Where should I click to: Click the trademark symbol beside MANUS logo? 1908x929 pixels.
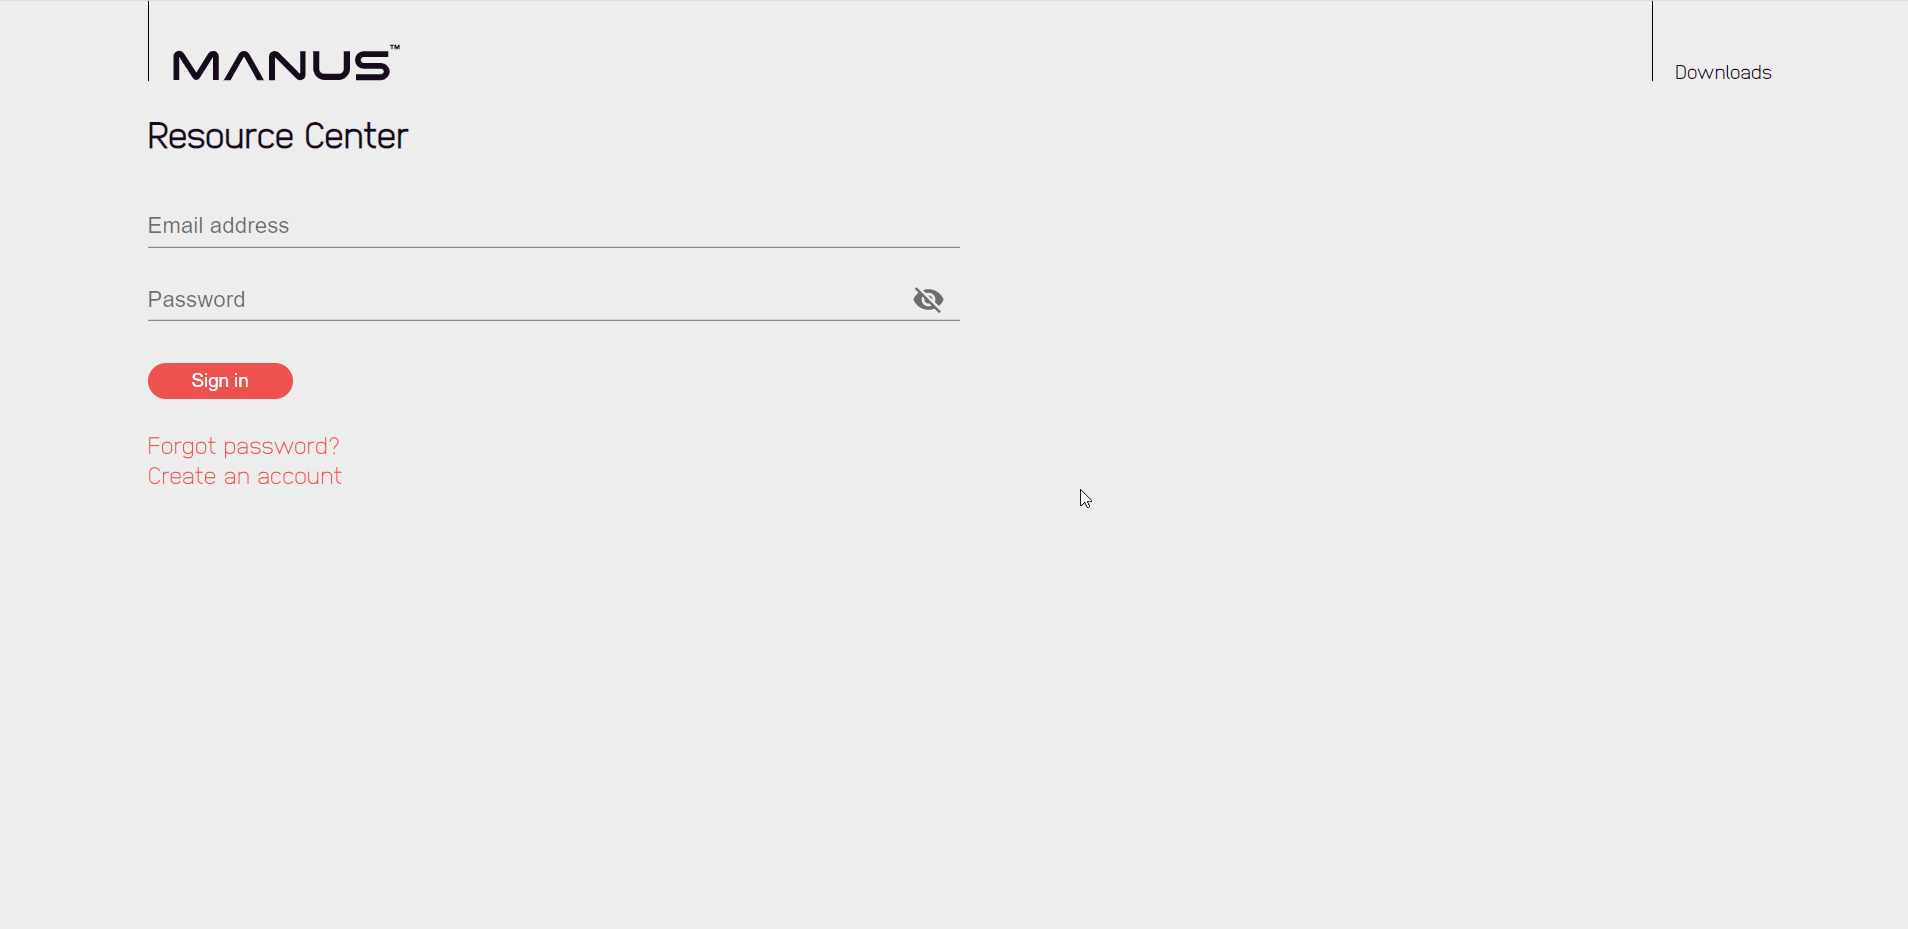[395, 47]
